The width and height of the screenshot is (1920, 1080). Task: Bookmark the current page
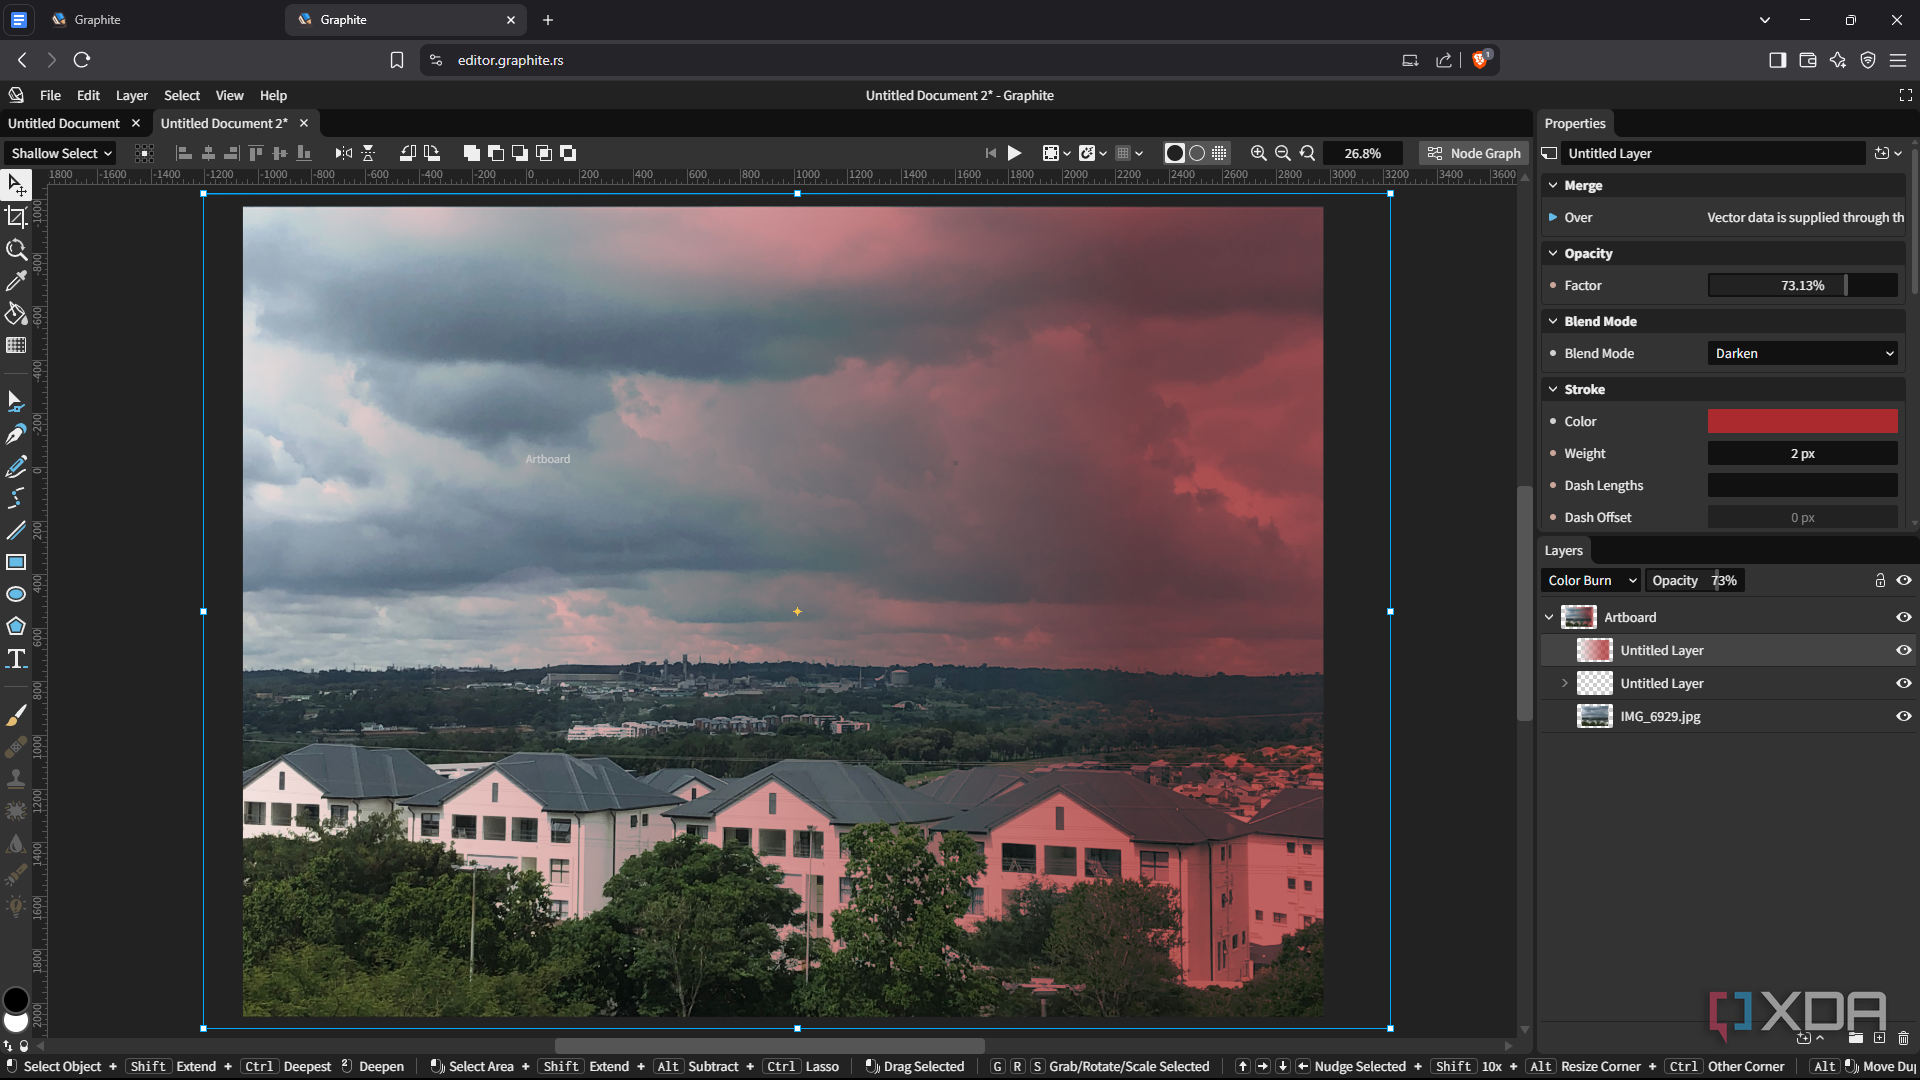pos(397,60)
